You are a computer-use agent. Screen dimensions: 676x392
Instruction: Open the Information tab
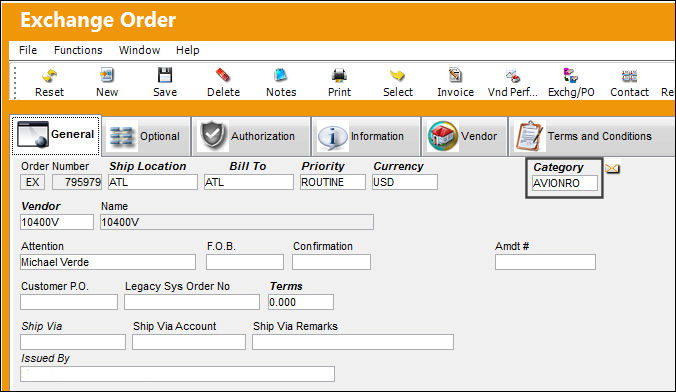tap(366, 136)
